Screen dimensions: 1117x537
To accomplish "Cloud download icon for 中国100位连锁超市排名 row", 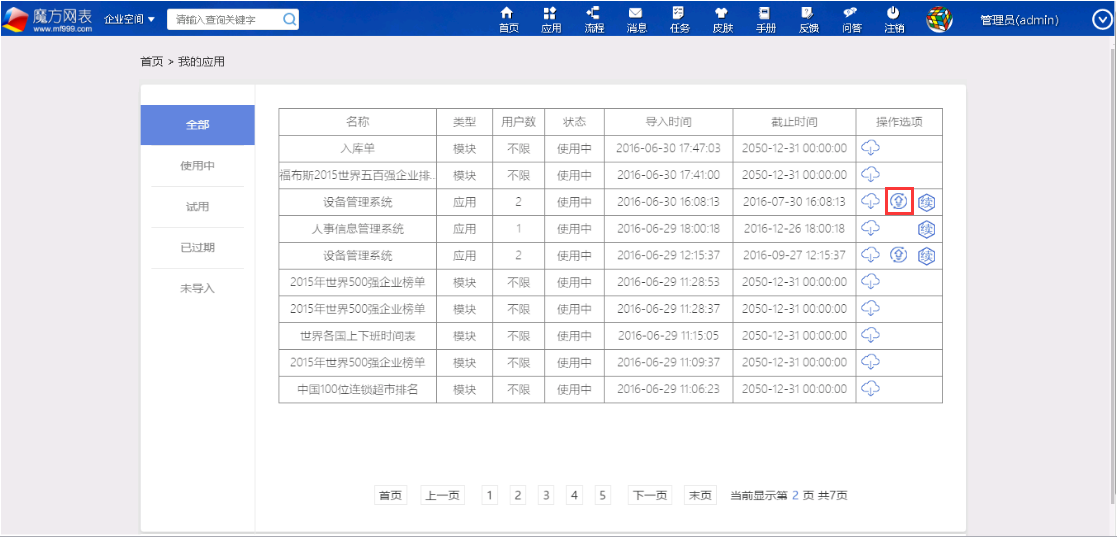I will coord(871,388).
